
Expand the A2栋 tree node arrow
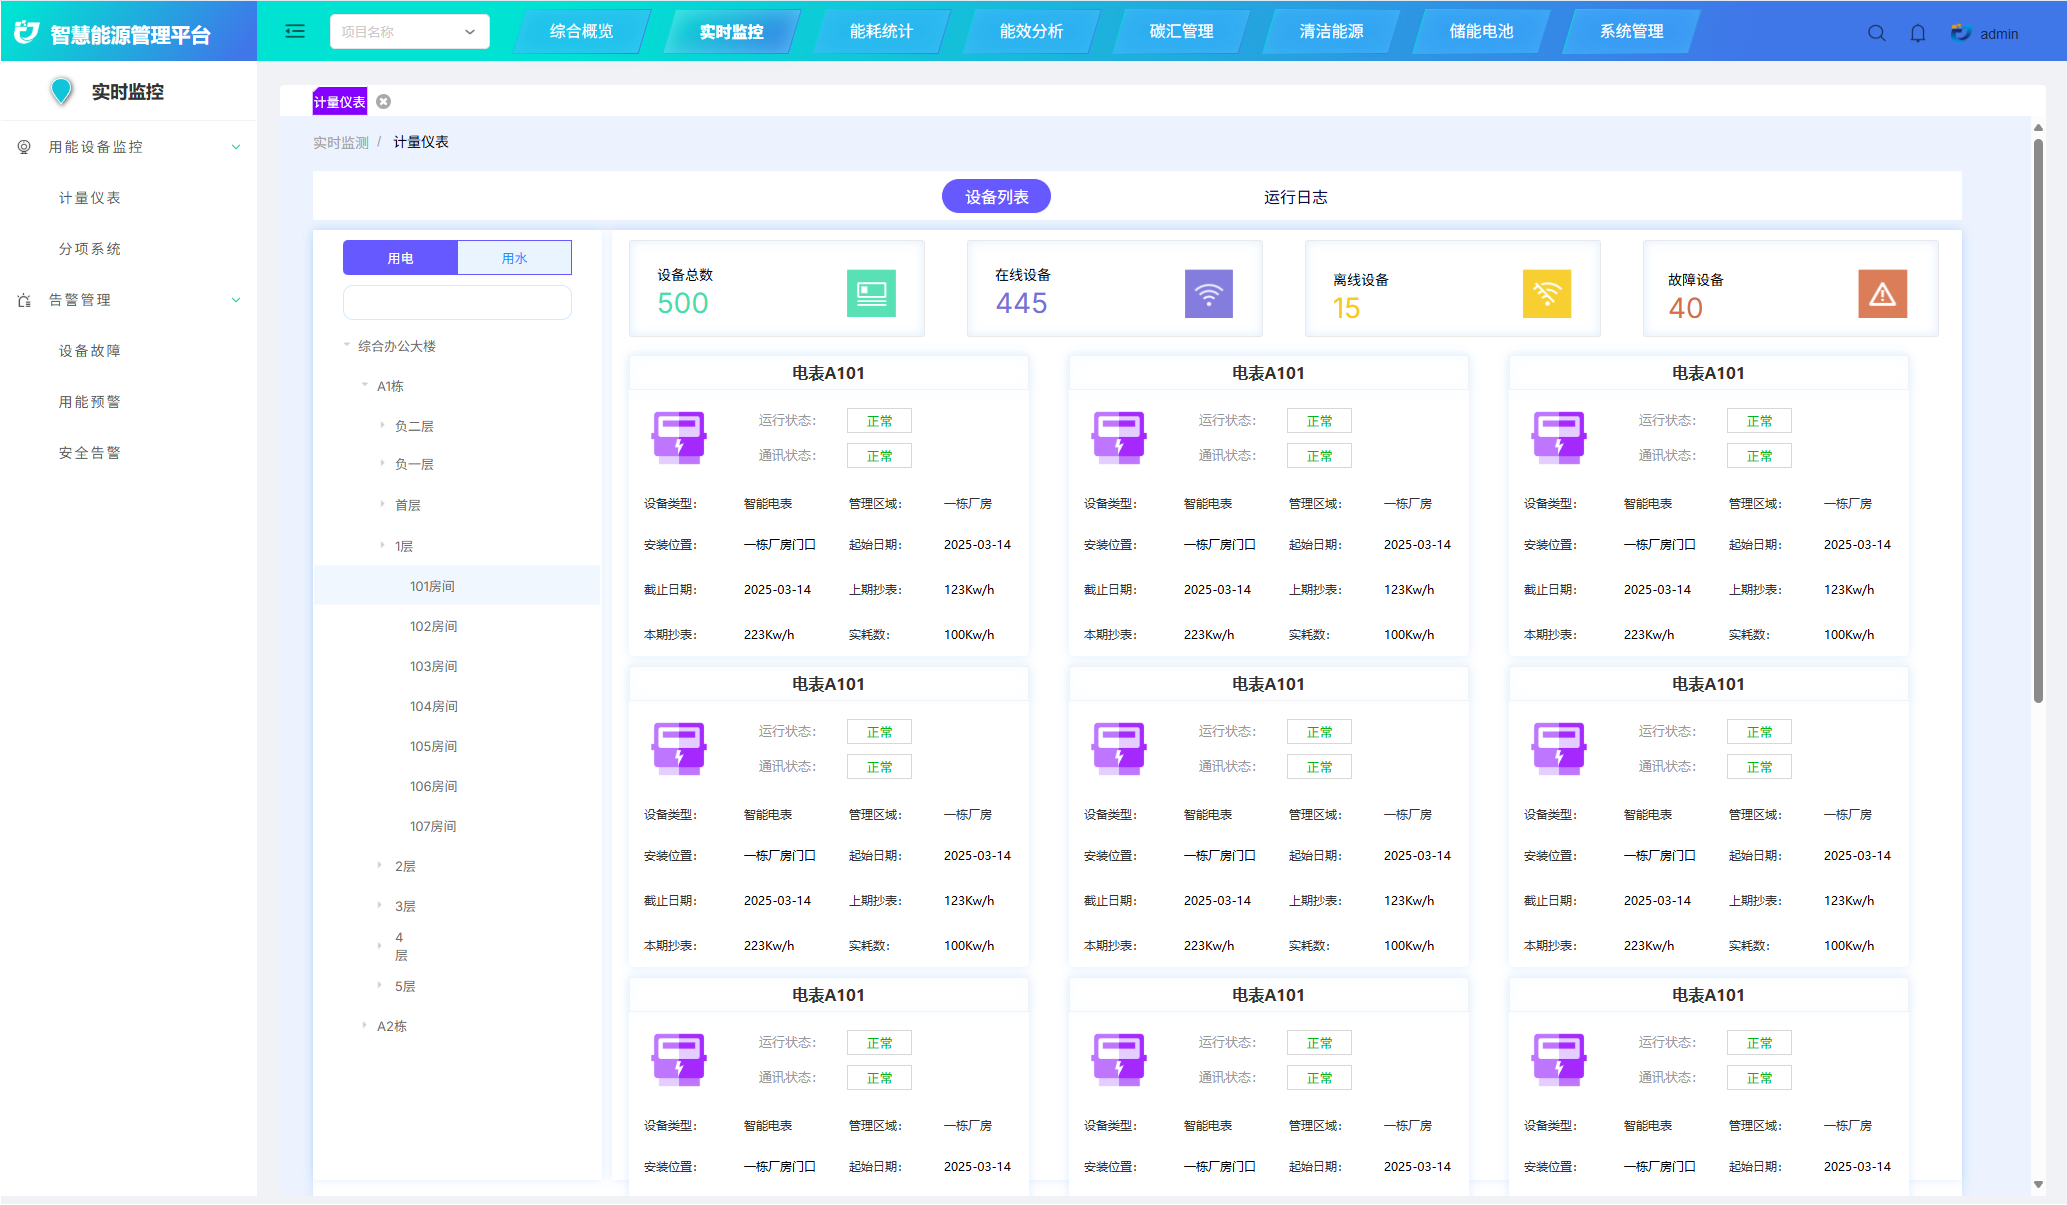[x=364, y=1025]
